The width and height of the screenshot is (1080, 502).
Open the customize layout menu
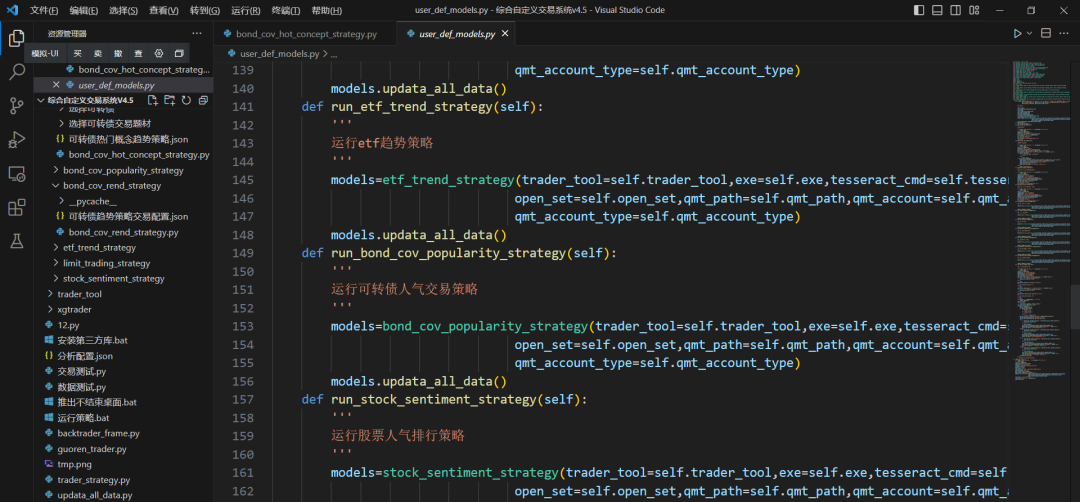click(x=974, y=10)
